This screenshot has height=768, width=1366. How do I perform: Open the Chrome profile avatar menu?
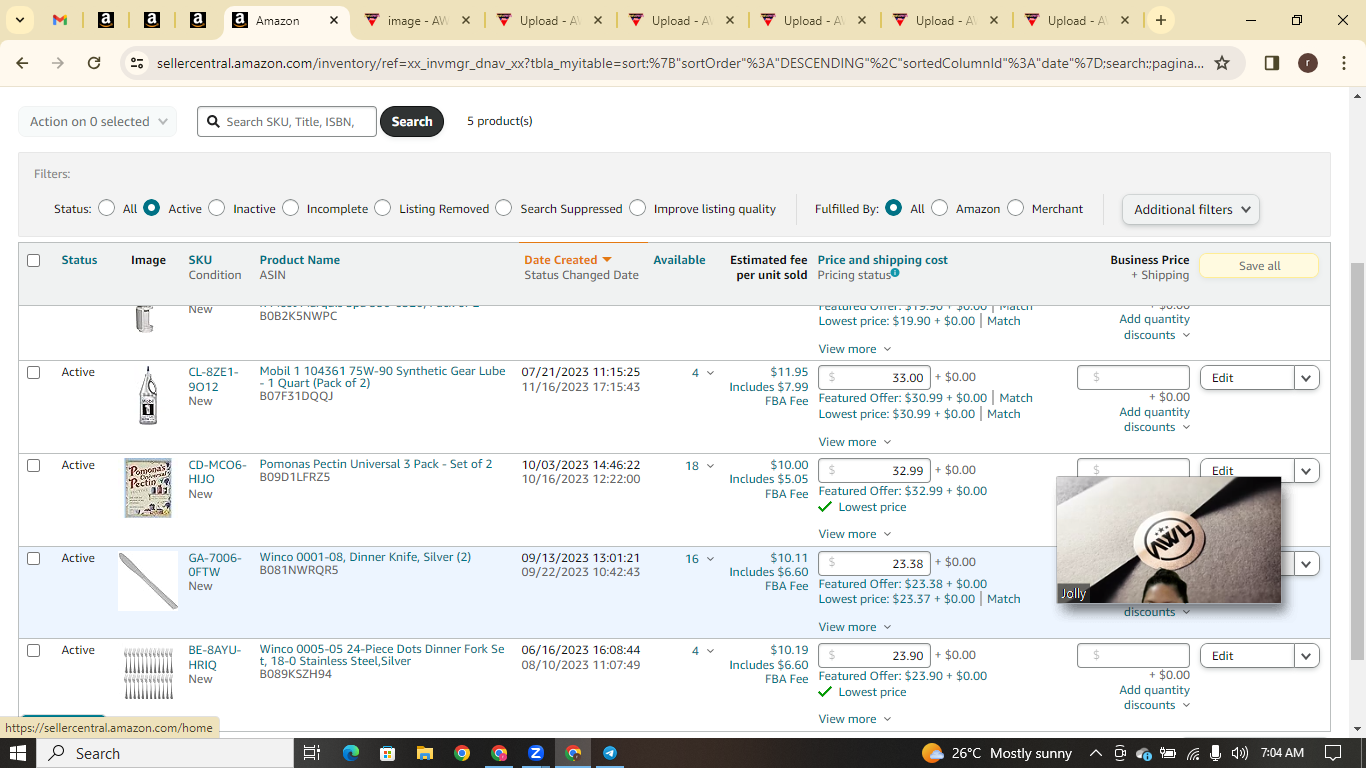tap(1308, 63)
